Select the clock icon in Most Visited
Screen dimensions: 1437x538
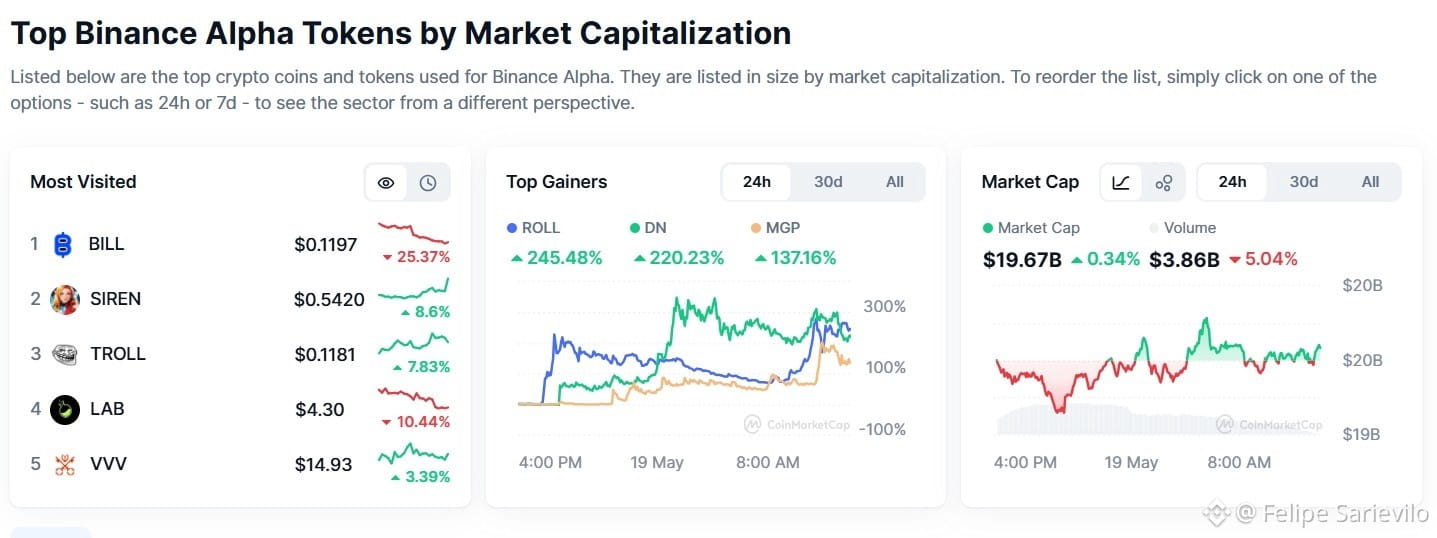[428, 182]
